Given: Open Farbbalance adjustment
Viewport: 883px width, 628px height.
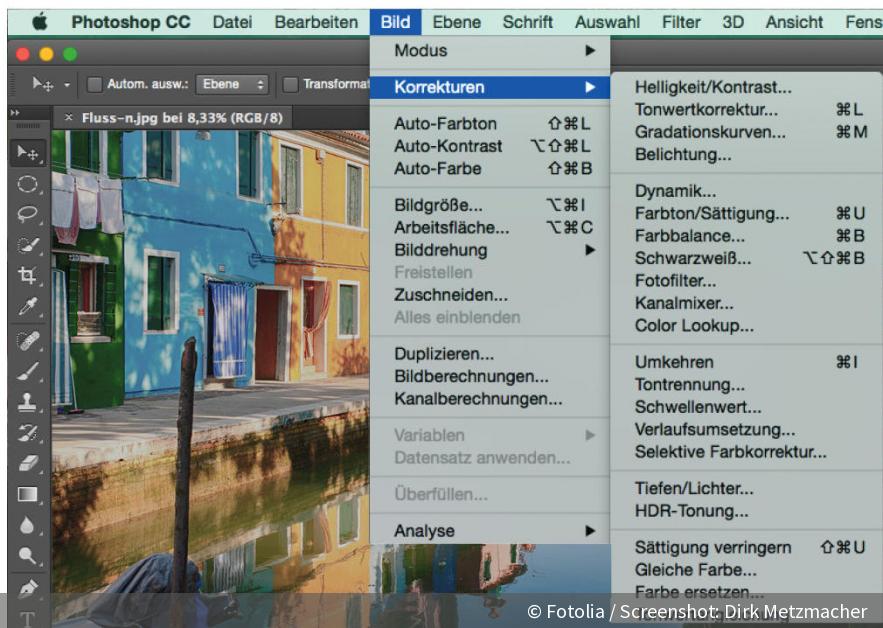Looking at the screenshot, I should pos(747,235).
